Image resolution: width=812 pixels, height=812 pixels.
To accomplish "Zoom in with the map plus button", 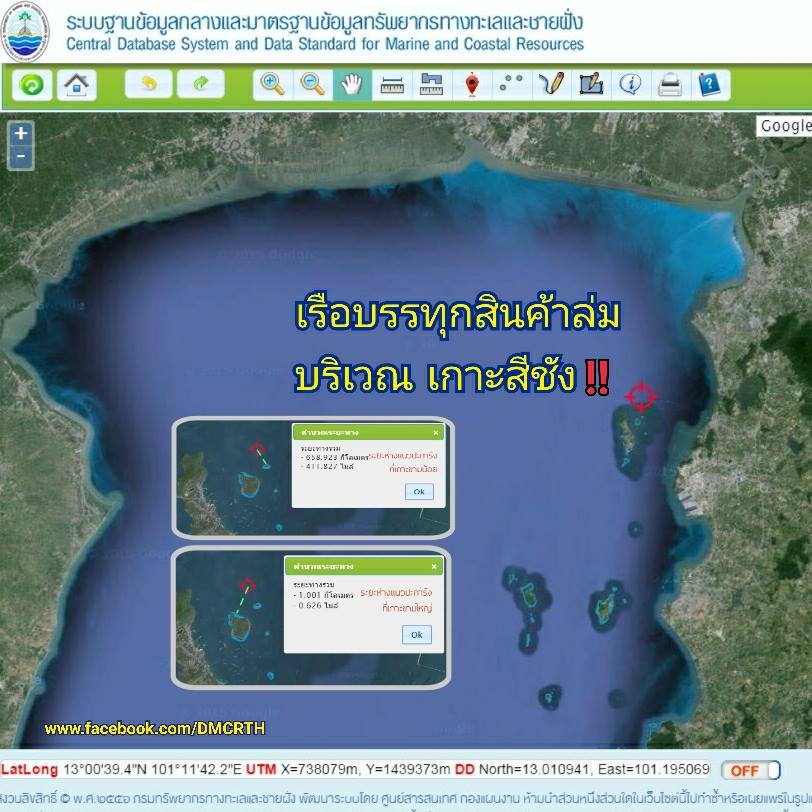I will click(21, 134).
